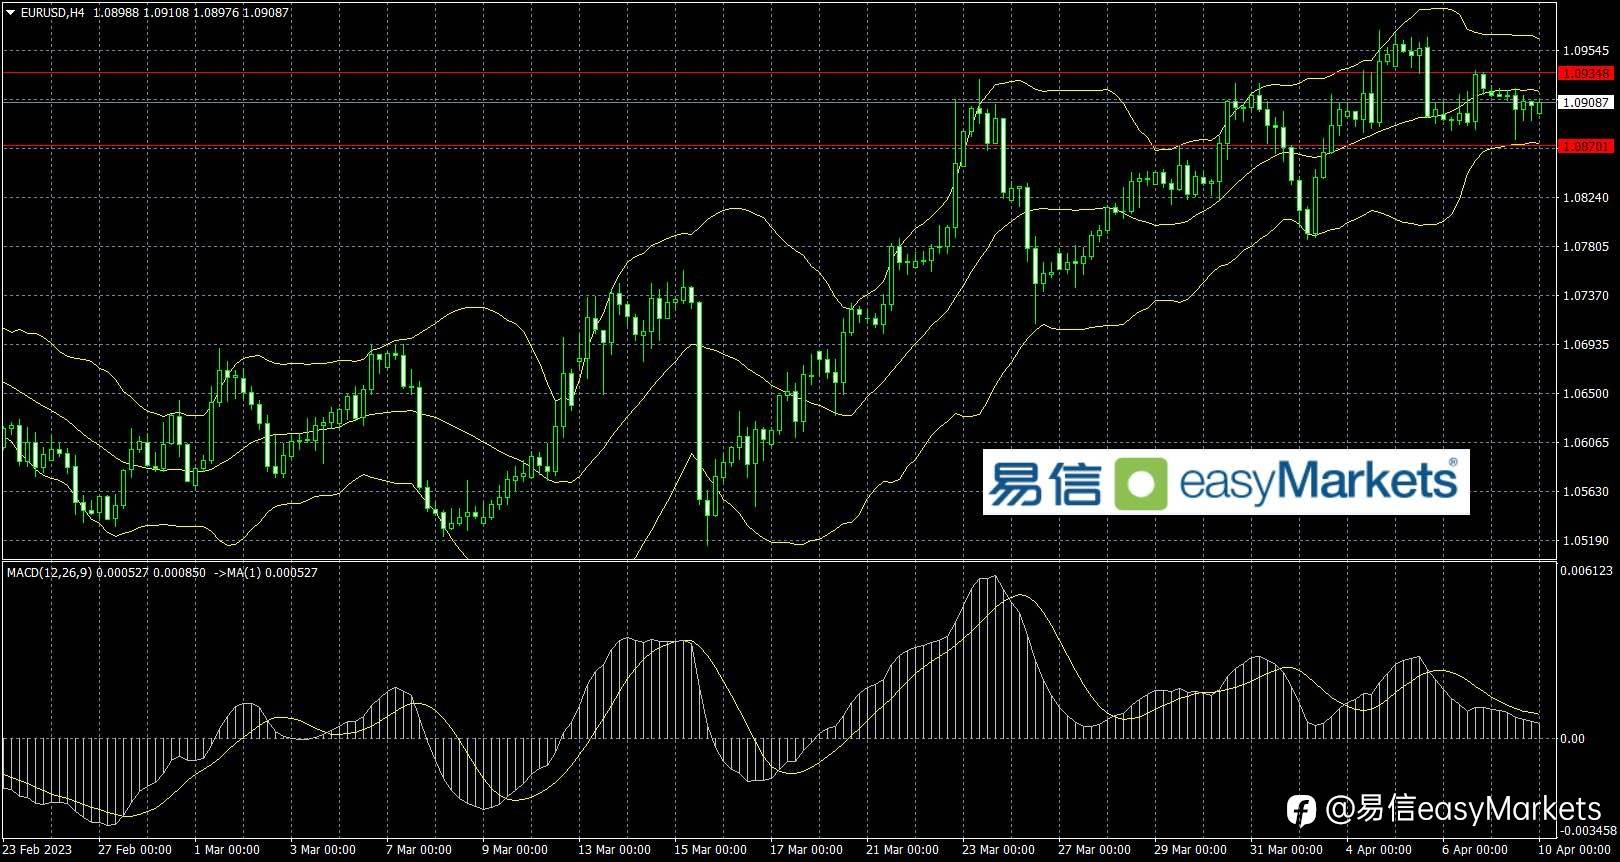This screenshot has width=1620, height=862.
Task: Click the current price label 1.09087
Action: pyautogui.click(x=1586, y=102)
